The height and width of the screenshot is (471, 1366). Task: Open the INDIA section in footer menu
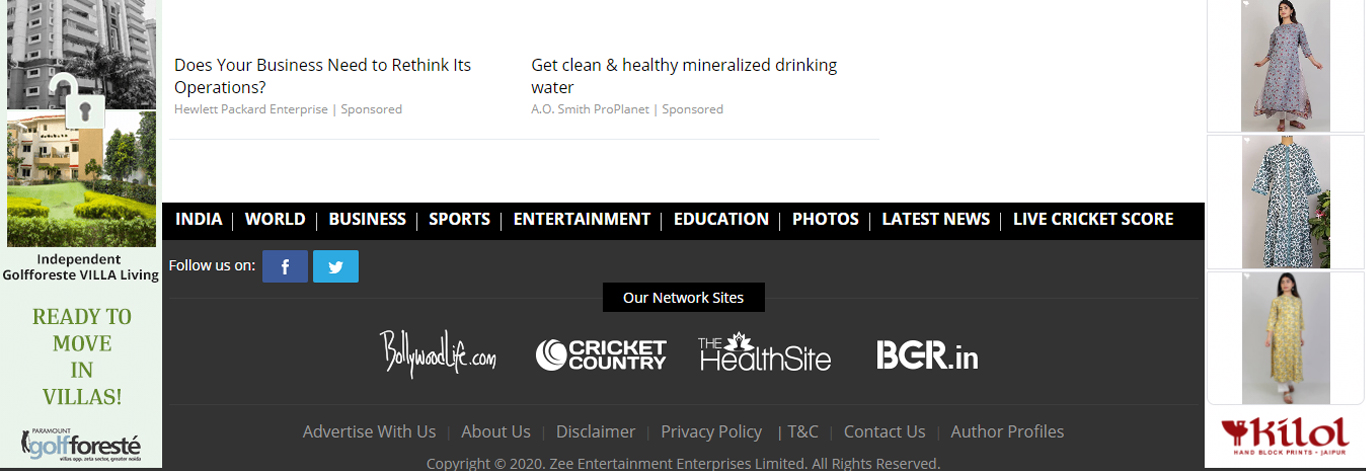pyautogui.click(x=198, y=219)
